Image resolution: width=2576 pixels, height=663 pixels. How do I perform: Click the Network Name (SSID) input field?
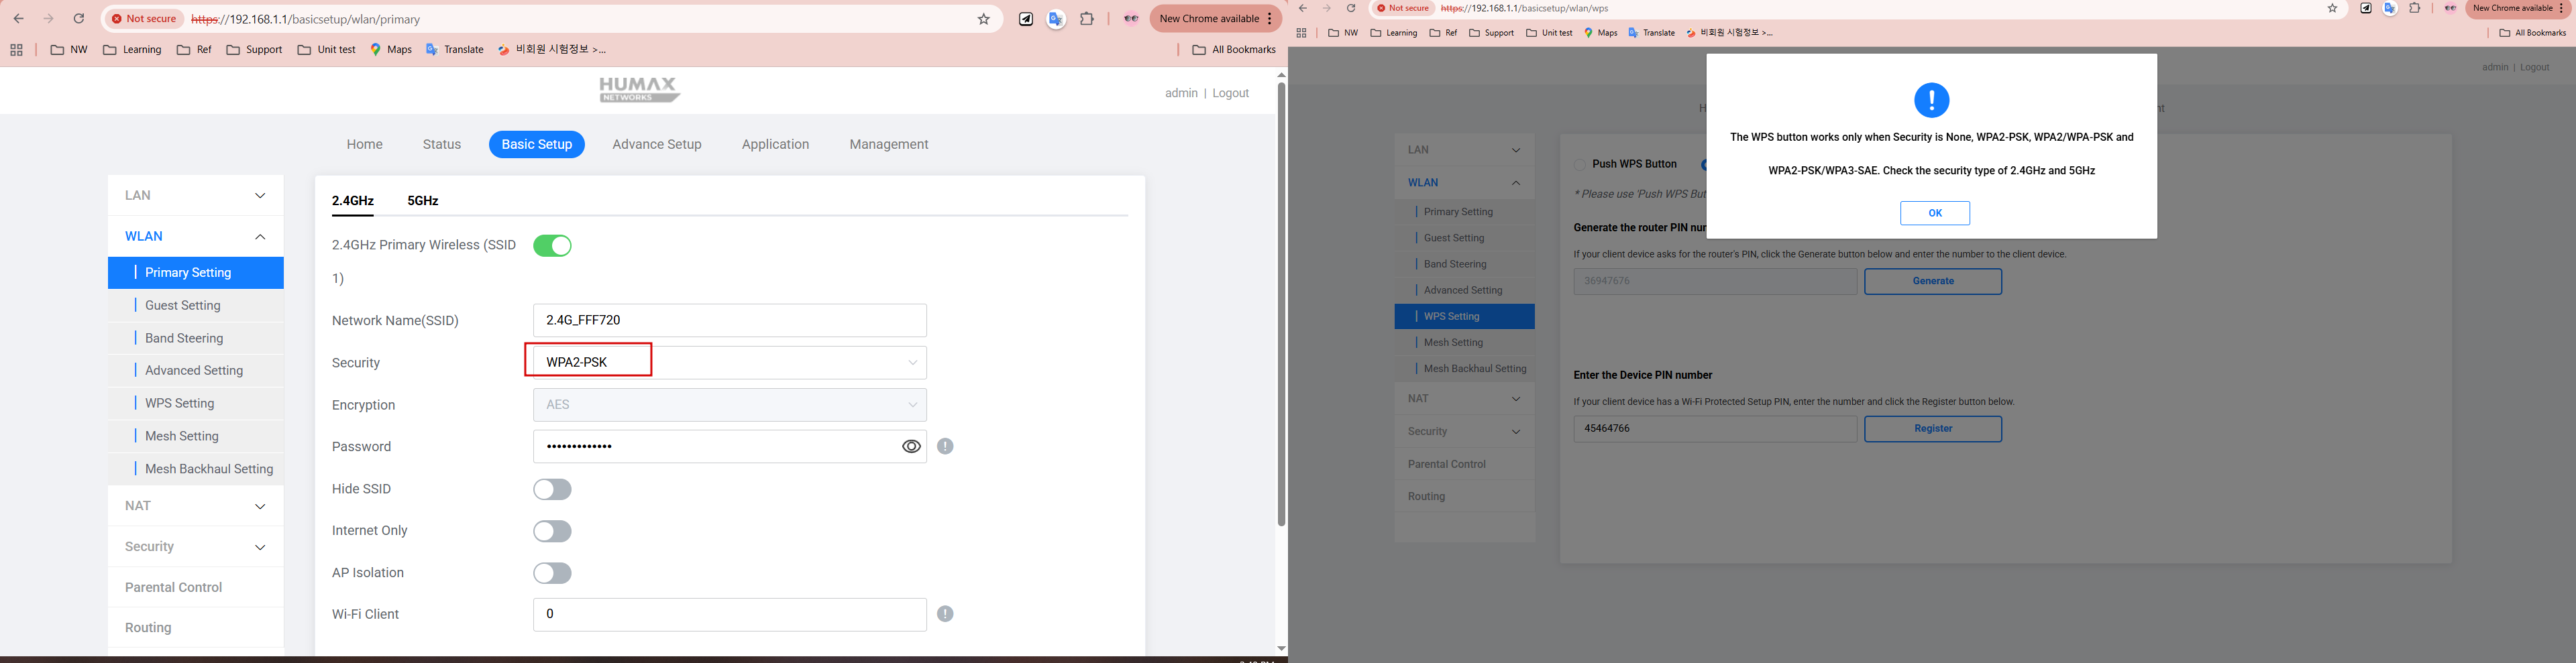(x=729, y=320)
